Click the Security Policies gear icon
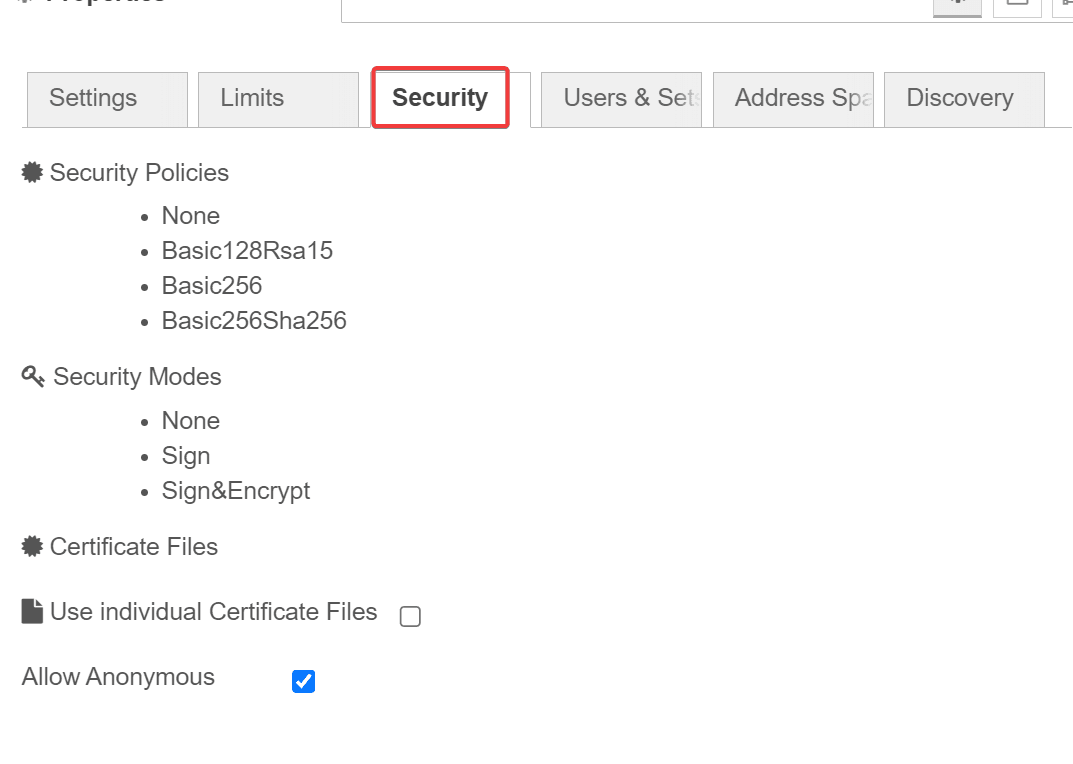The width and height of the screenshot is (1073, 764). (x=31, y=172)
